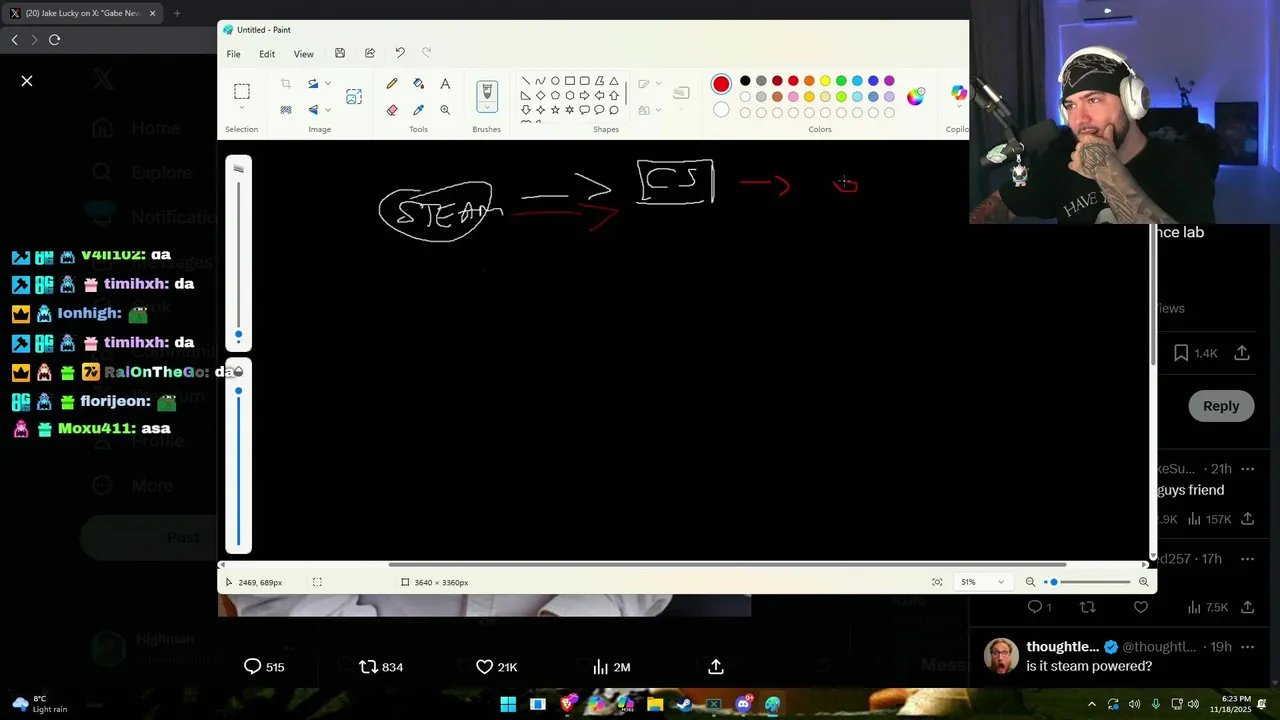The height and width of the screenshot is (720, 1280).
Task: Select the five-point Star shape
Action: (x=555, y=110)
